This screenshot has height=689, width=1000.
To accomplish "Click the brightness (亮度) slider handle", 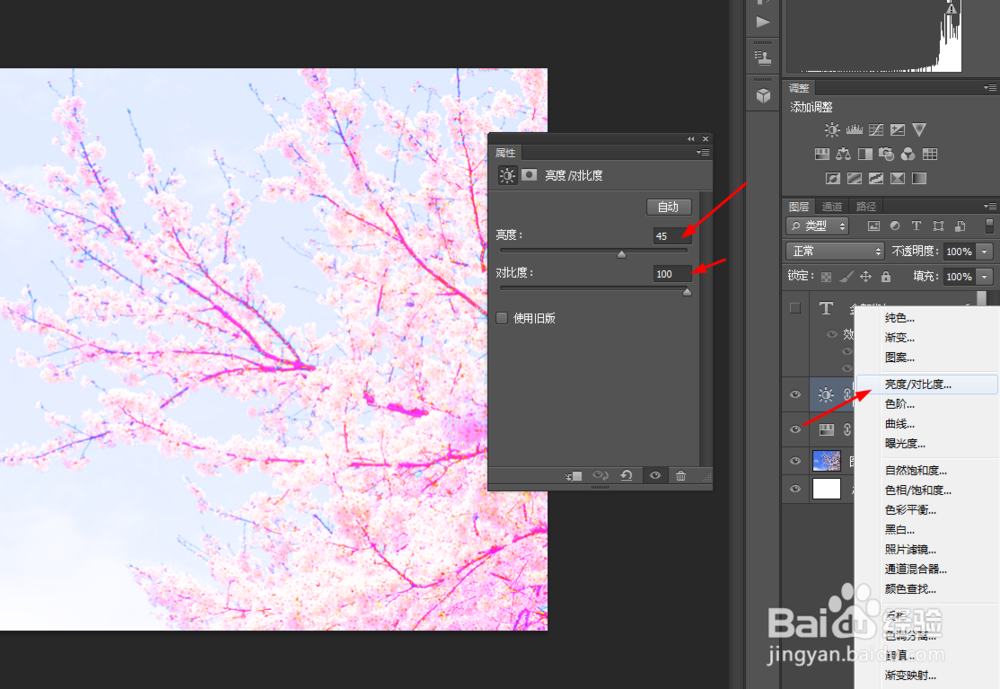I will click(x=621, y=255).
